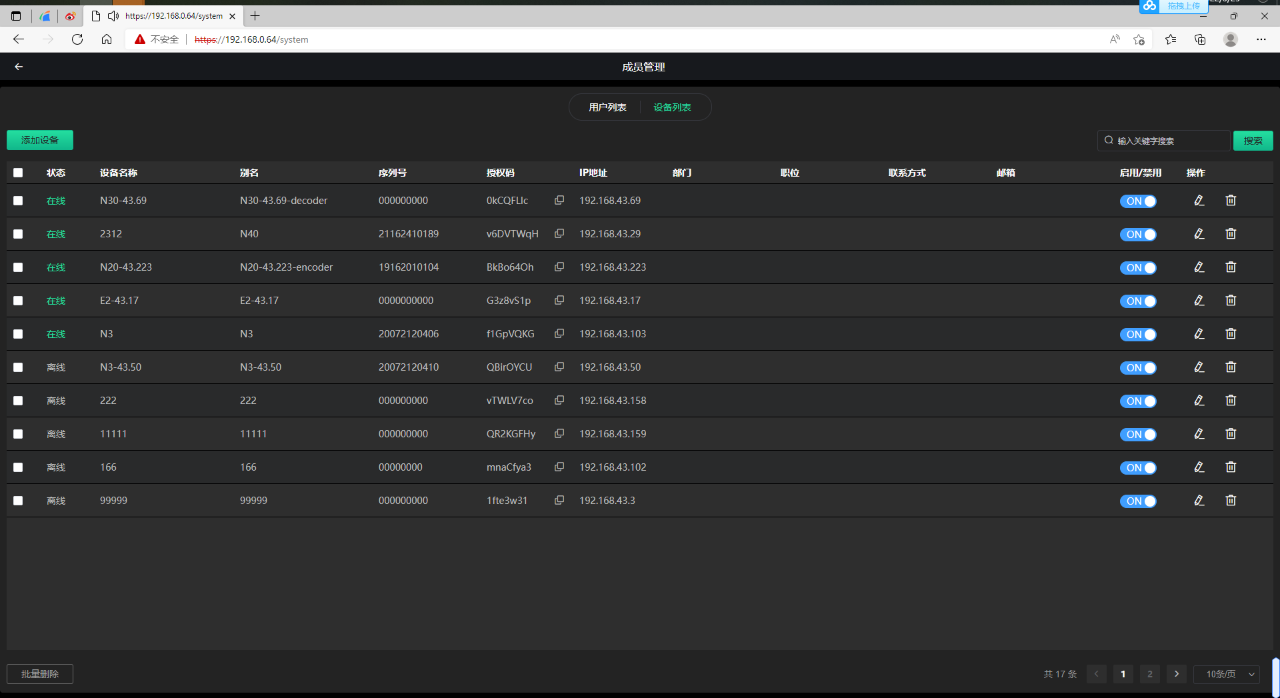Select alias N30-43.69-decoder
The width and height of the screenshot is (1280, 698).
click(x=284, y=201)
